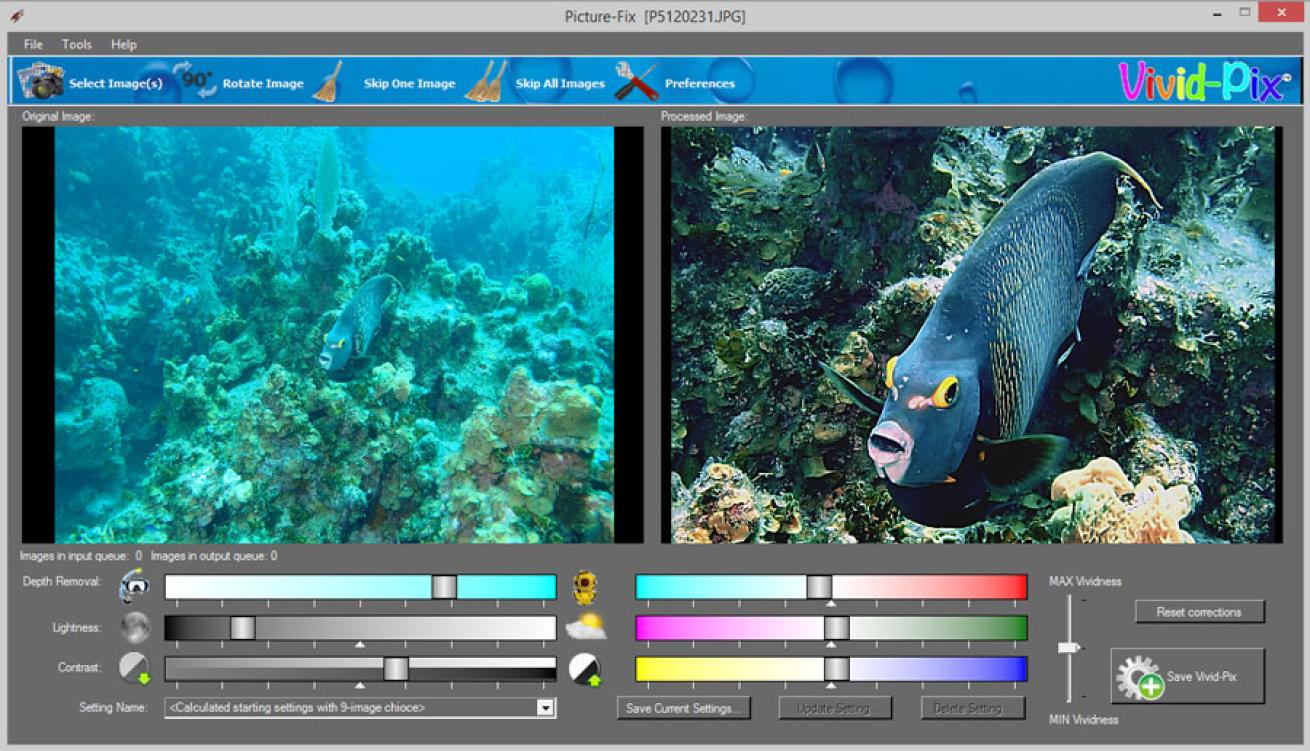
Task: Click the dark moon Lightness icon
Action: pyautogui.click(x=135, y=628)
